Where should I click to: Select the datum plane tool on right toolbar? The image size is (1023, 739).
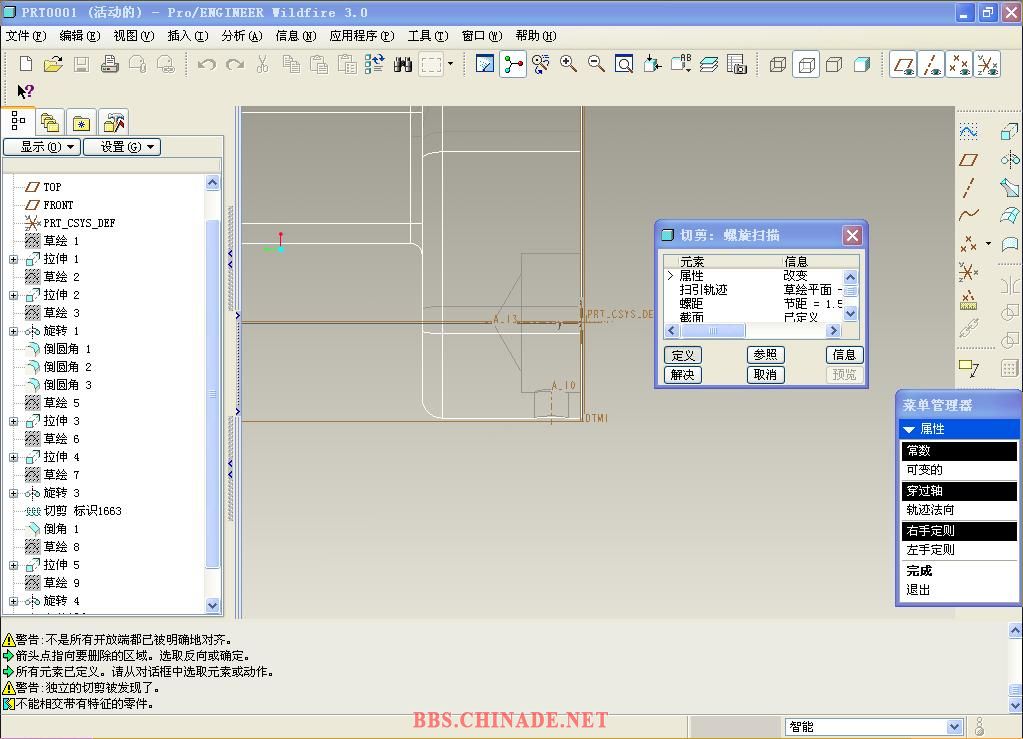(969, 160)
